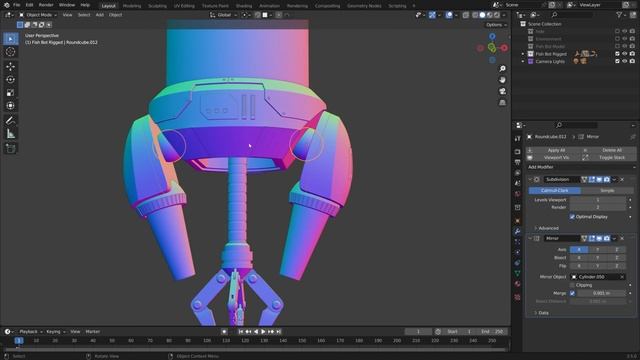
Task: Click the Apply All button
Action: point(553,150)
